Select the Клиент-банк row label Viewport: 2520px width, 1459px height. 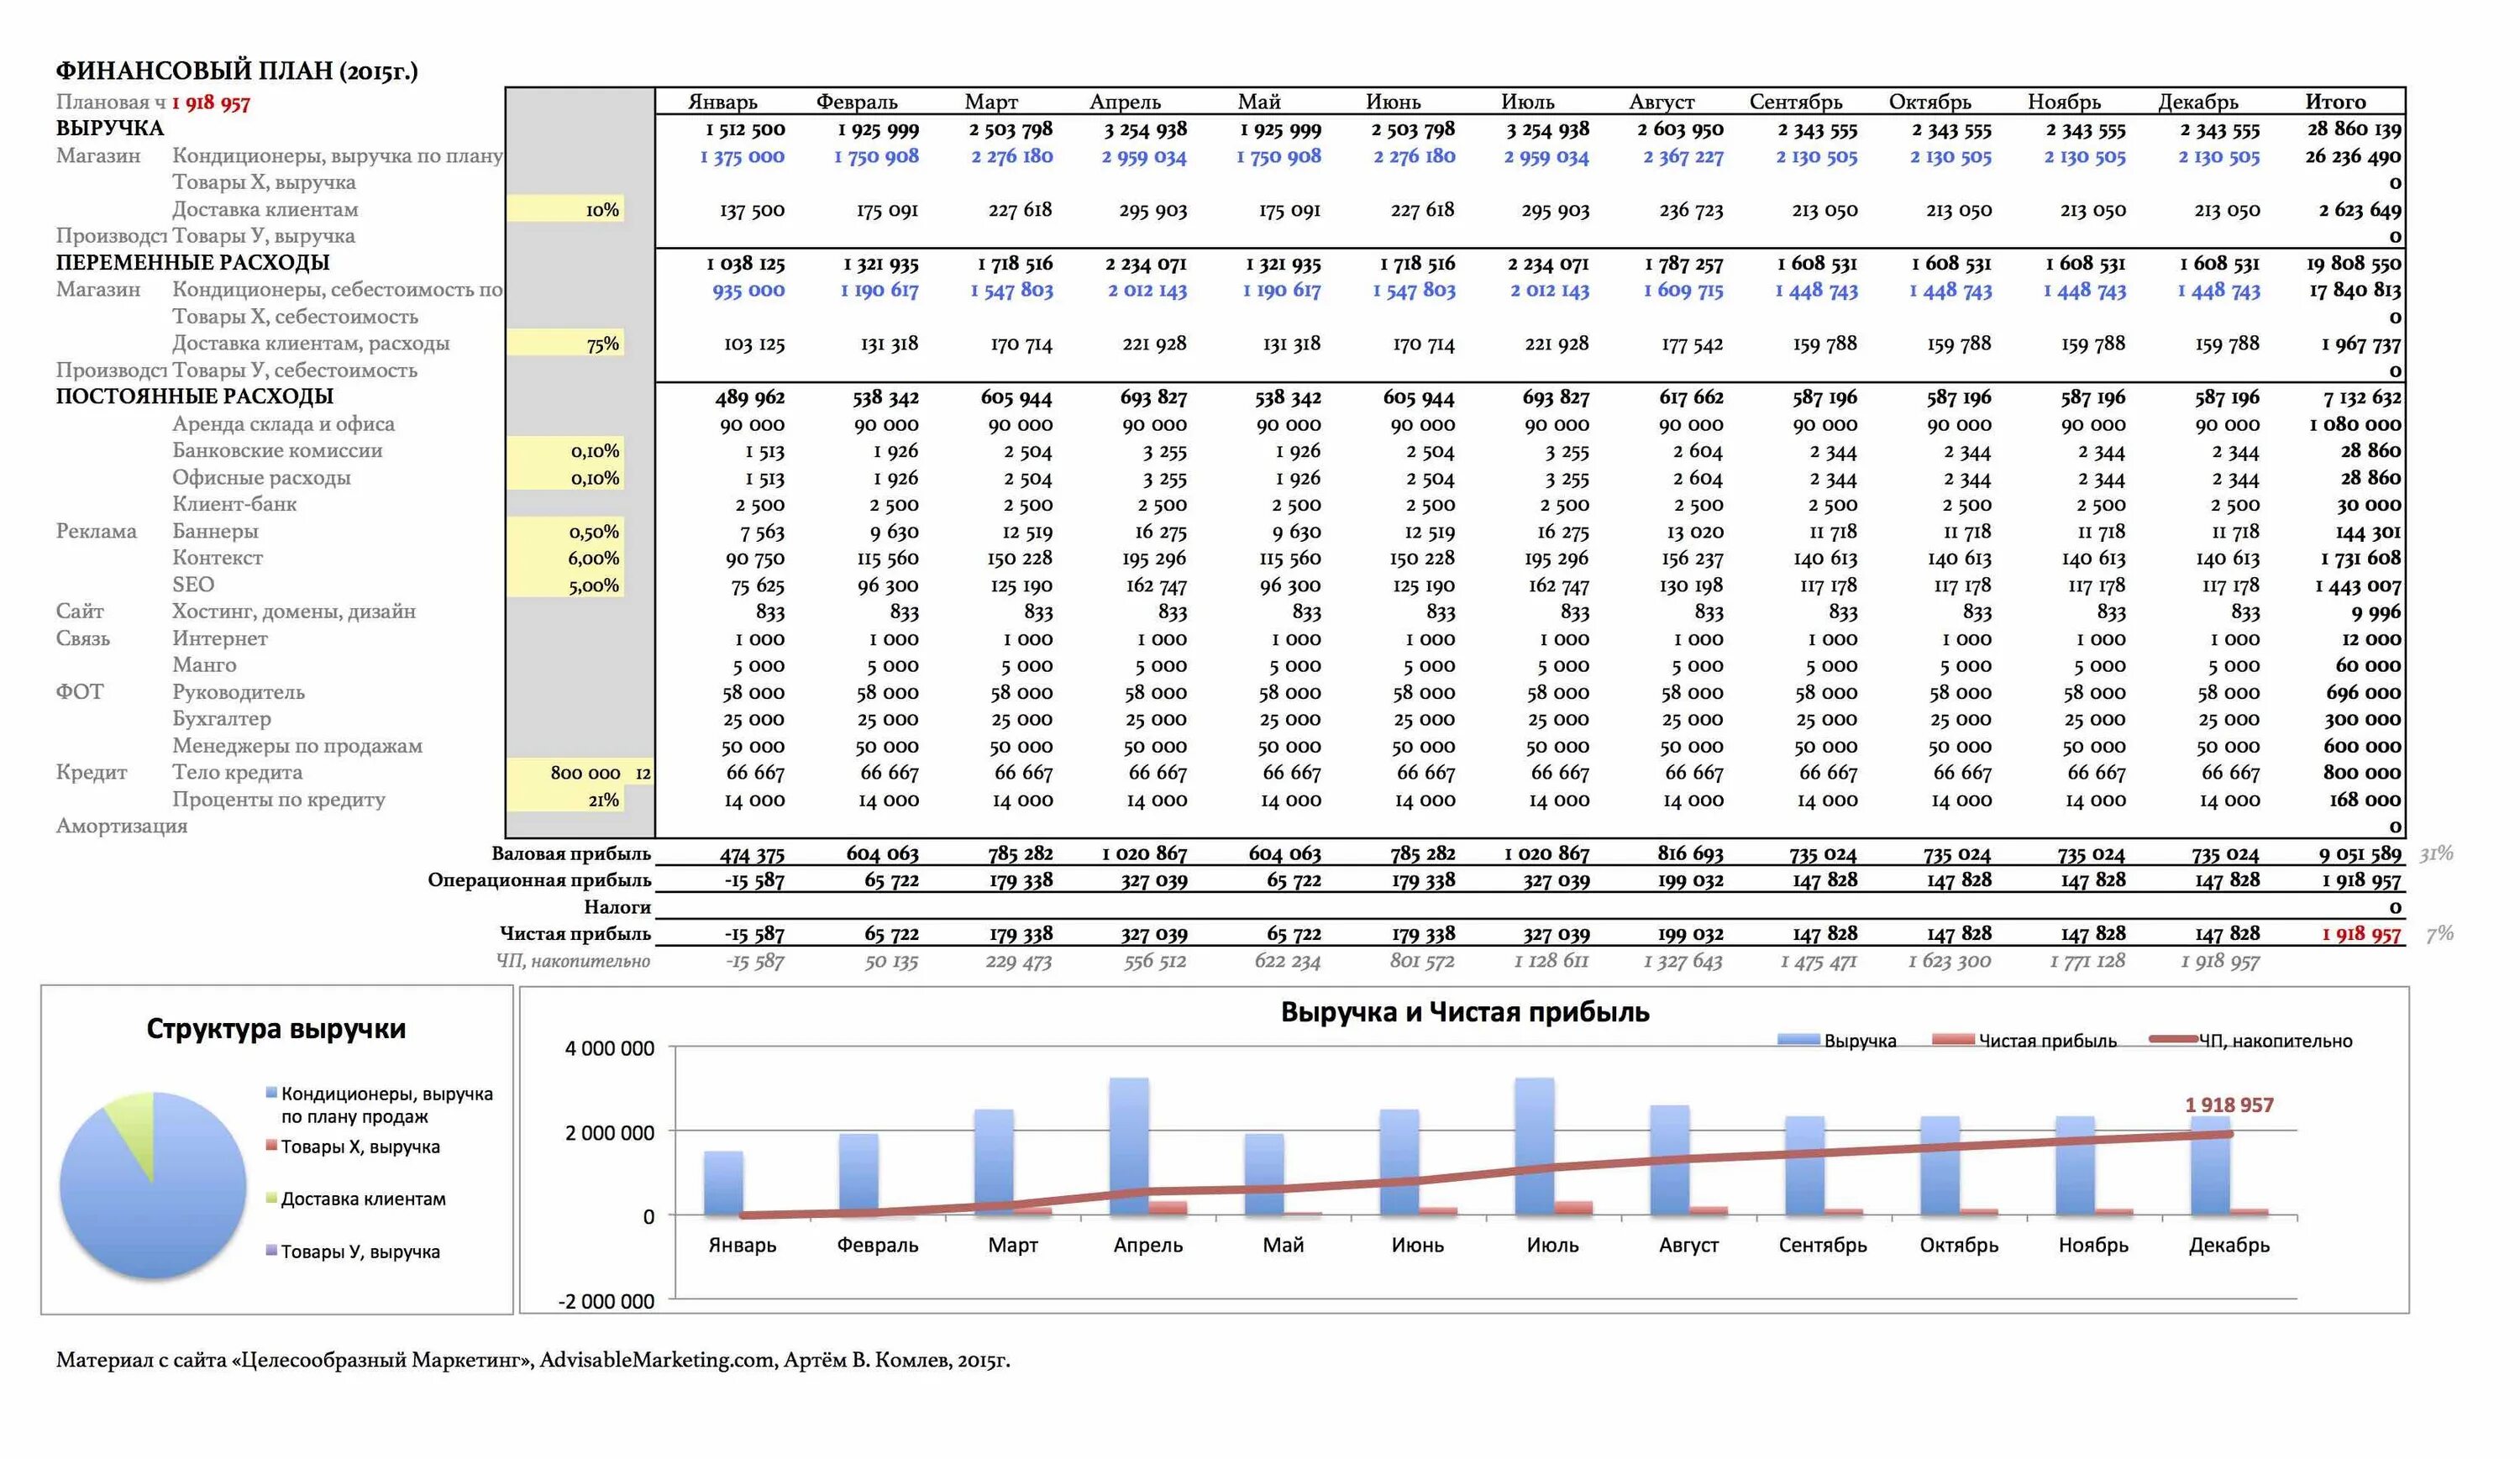(234, 504)
